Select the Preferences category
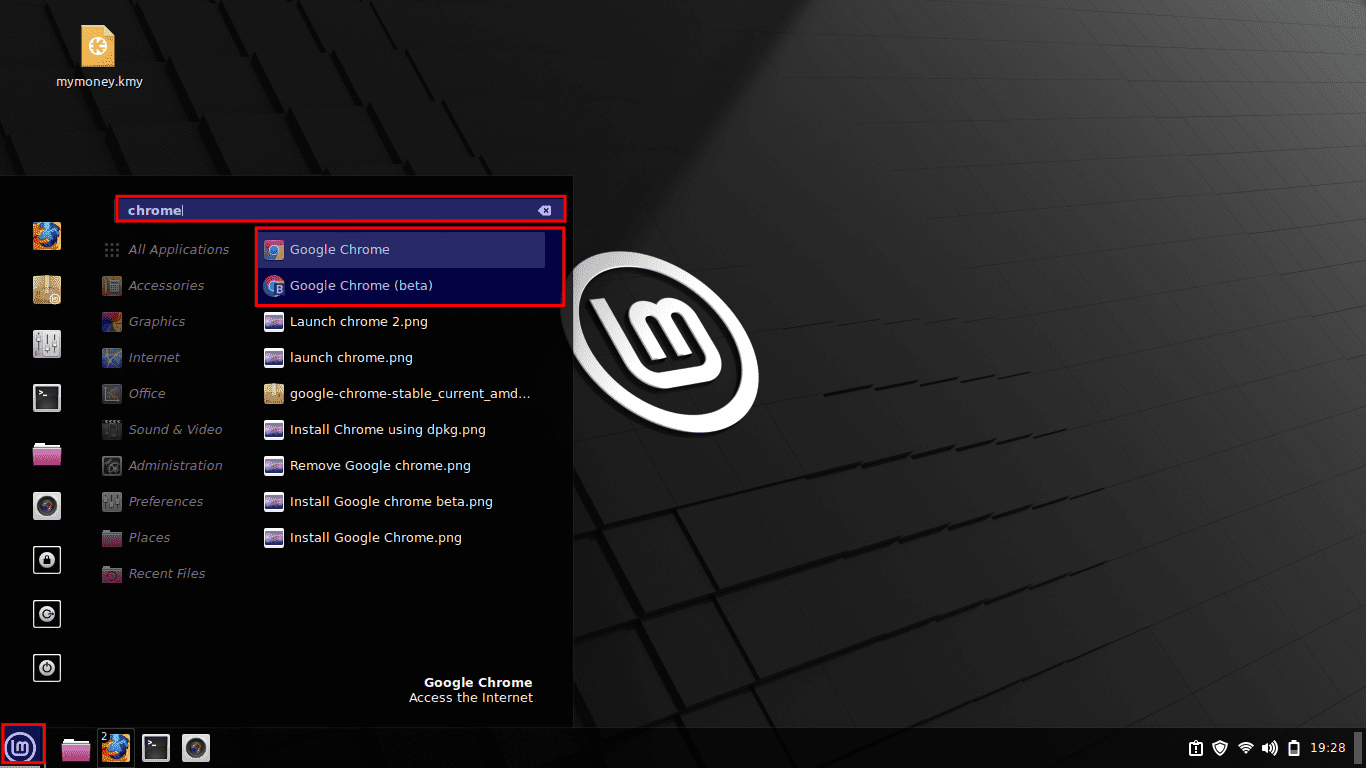 coord(152,502)
